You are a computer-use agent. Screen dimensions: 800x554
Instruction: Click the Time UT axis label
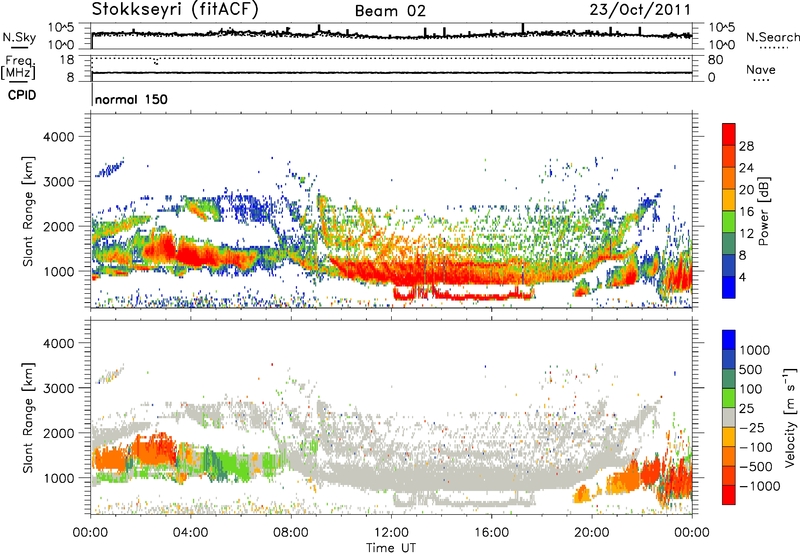tap(391, 548)
